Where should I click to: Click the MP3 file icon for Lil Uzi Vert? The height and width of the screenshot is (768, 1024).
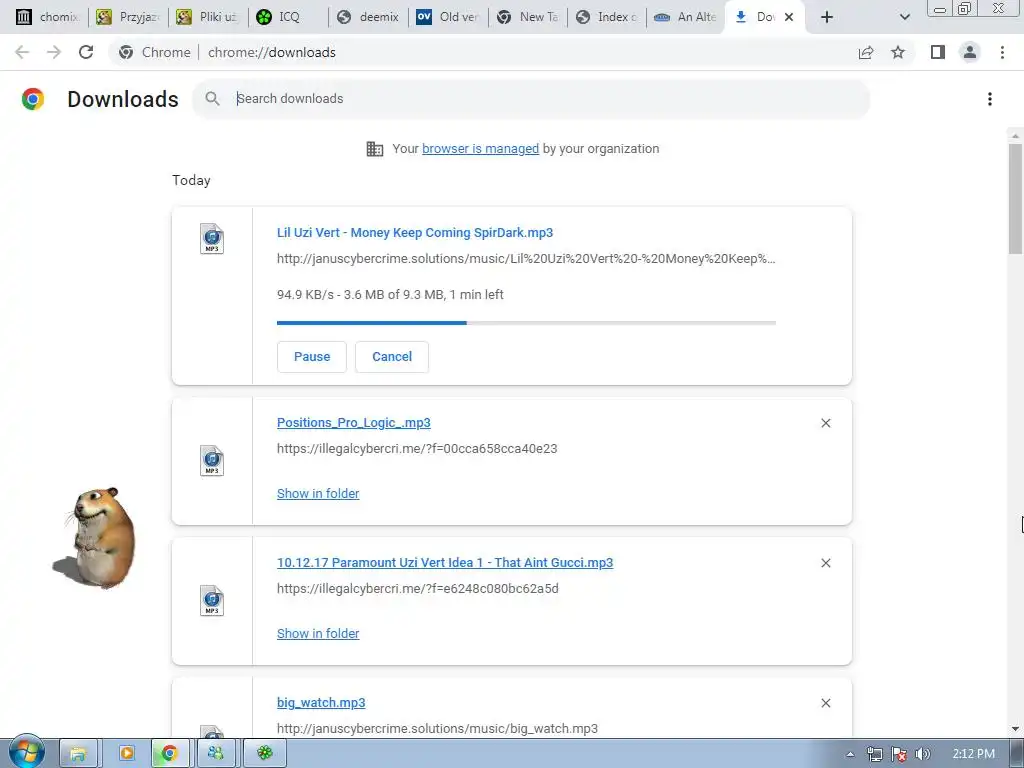point(212,238)
